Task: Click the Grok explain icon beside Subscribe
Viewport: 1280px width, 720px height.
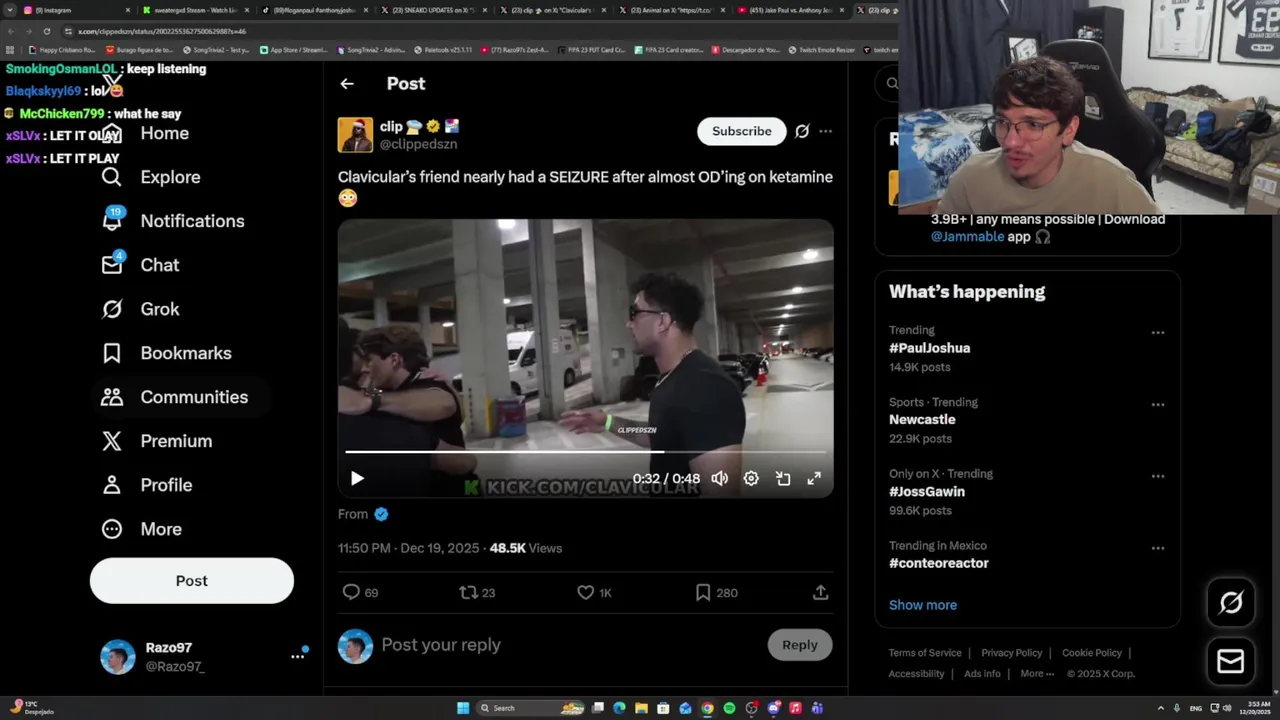Action: click(x=802, y=131)
